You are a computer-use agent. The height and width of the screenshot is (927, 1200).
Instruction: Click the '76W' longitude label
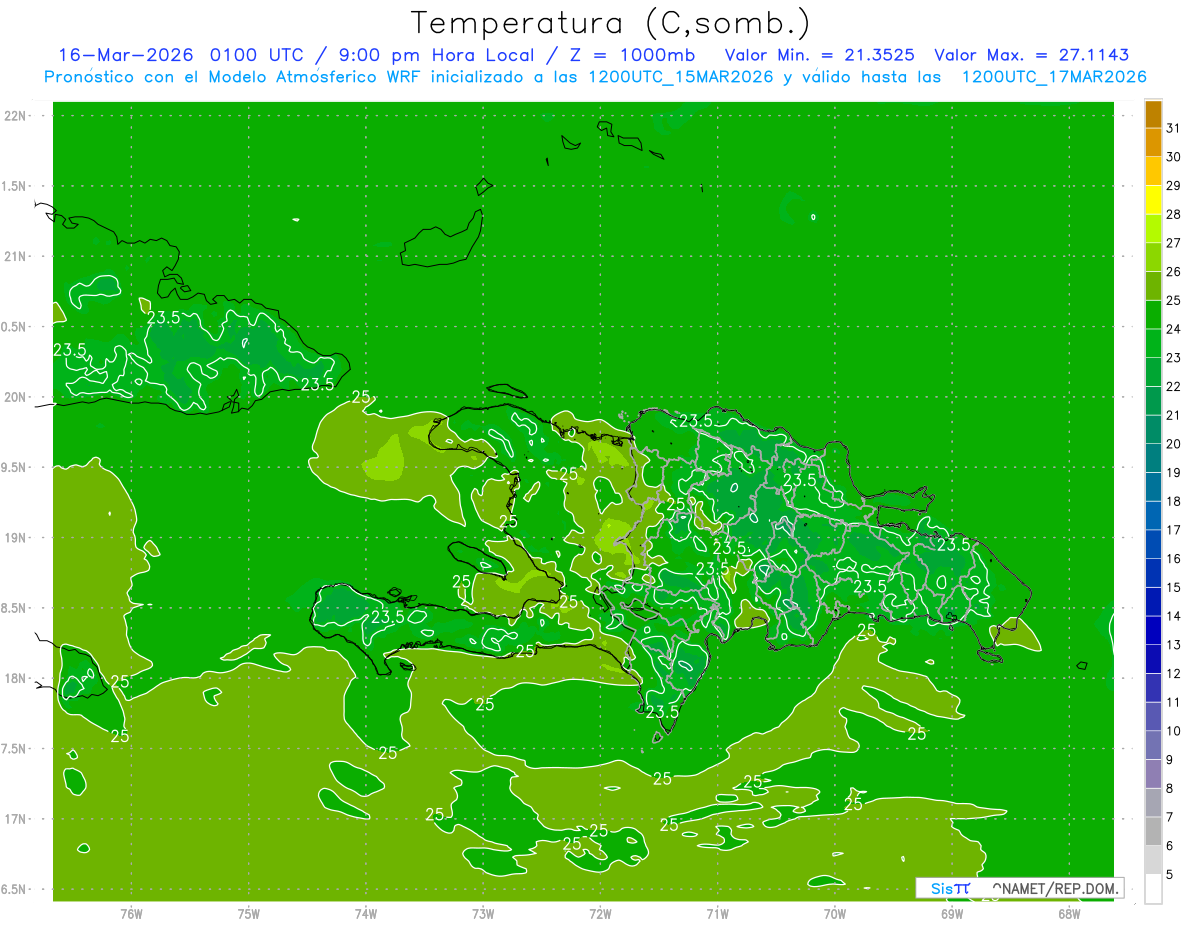click(131, 914)
